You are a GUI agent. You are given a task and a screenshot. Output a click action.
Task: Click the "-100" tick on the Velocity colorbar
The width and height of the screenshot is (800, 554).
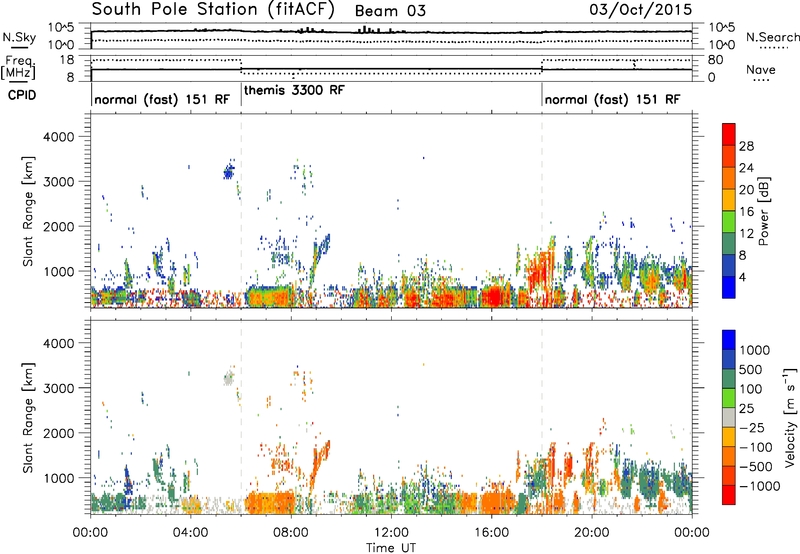[756, 447]
